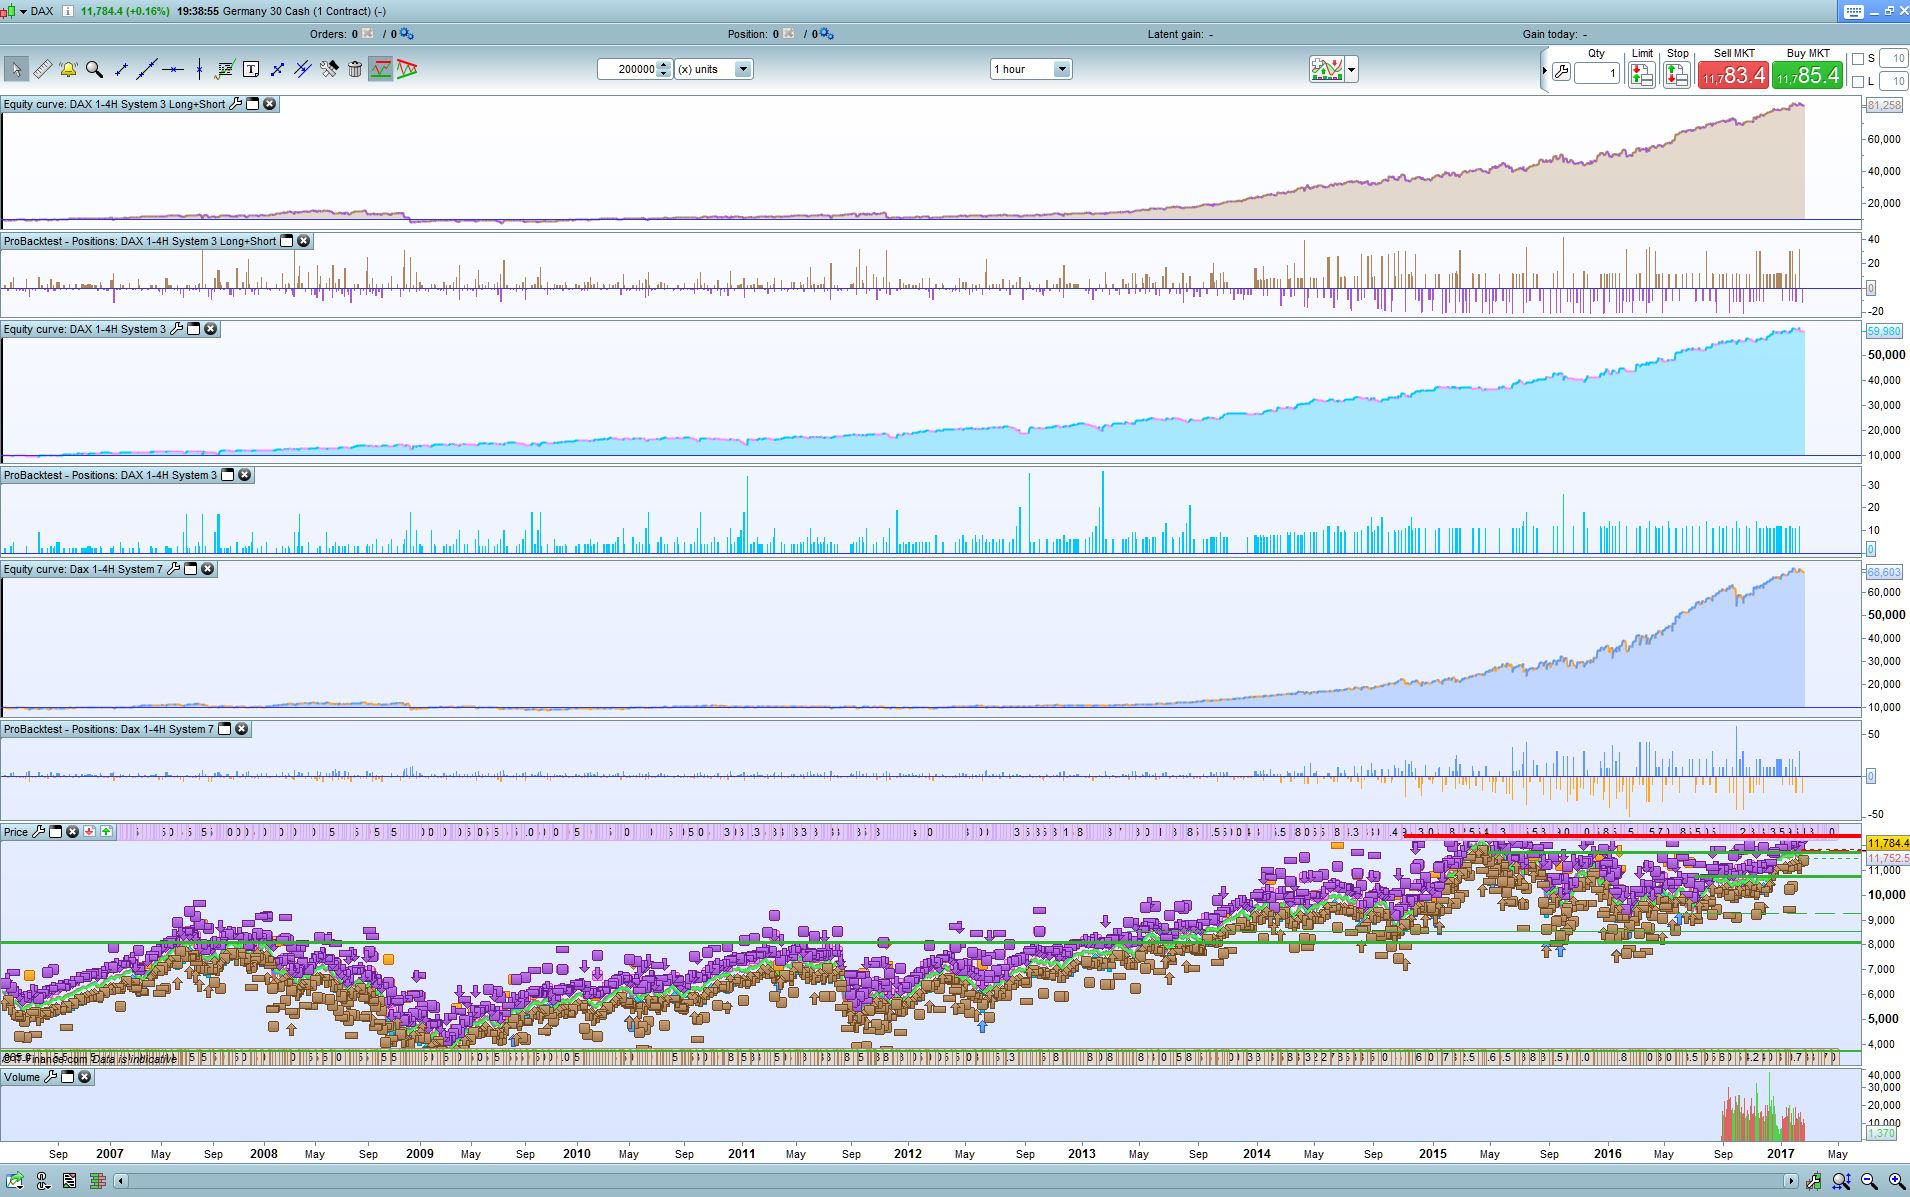Click the Qty input field
Screen dimensions: 1910x1197
pyautogui.click(x=1597, y=73)
